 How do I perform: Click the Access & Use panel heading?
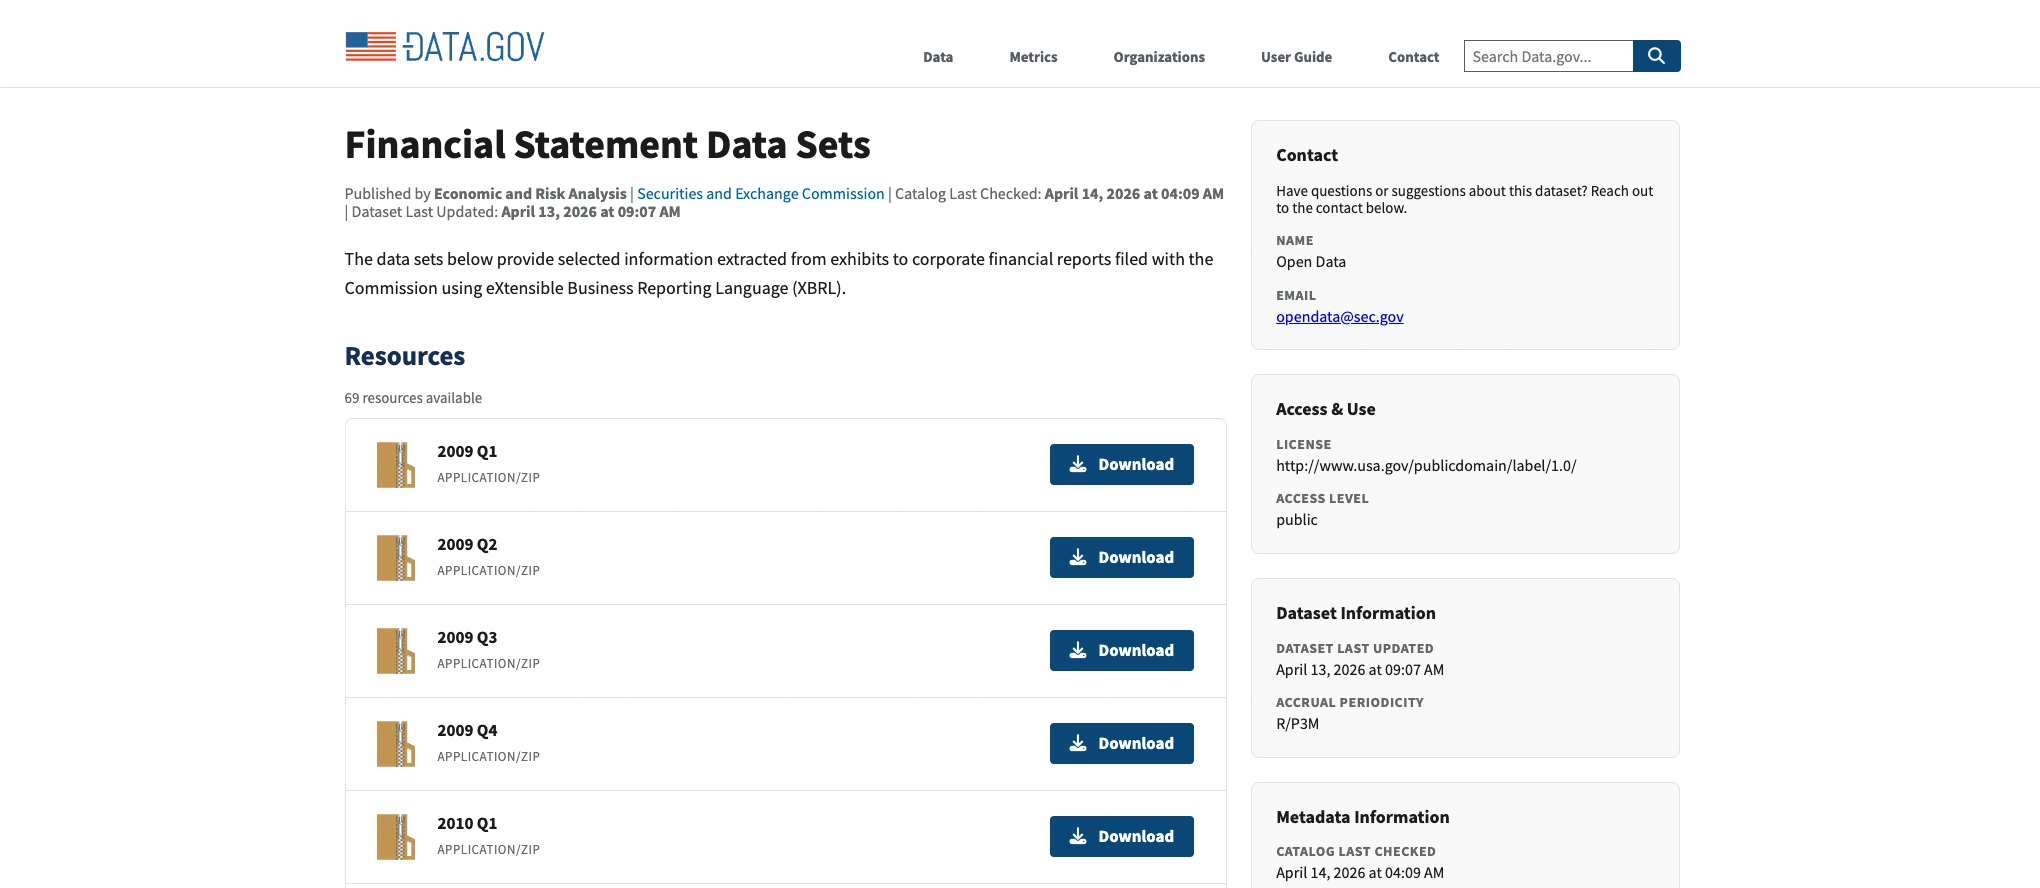pyautogui.click(x=1325, y=409)
